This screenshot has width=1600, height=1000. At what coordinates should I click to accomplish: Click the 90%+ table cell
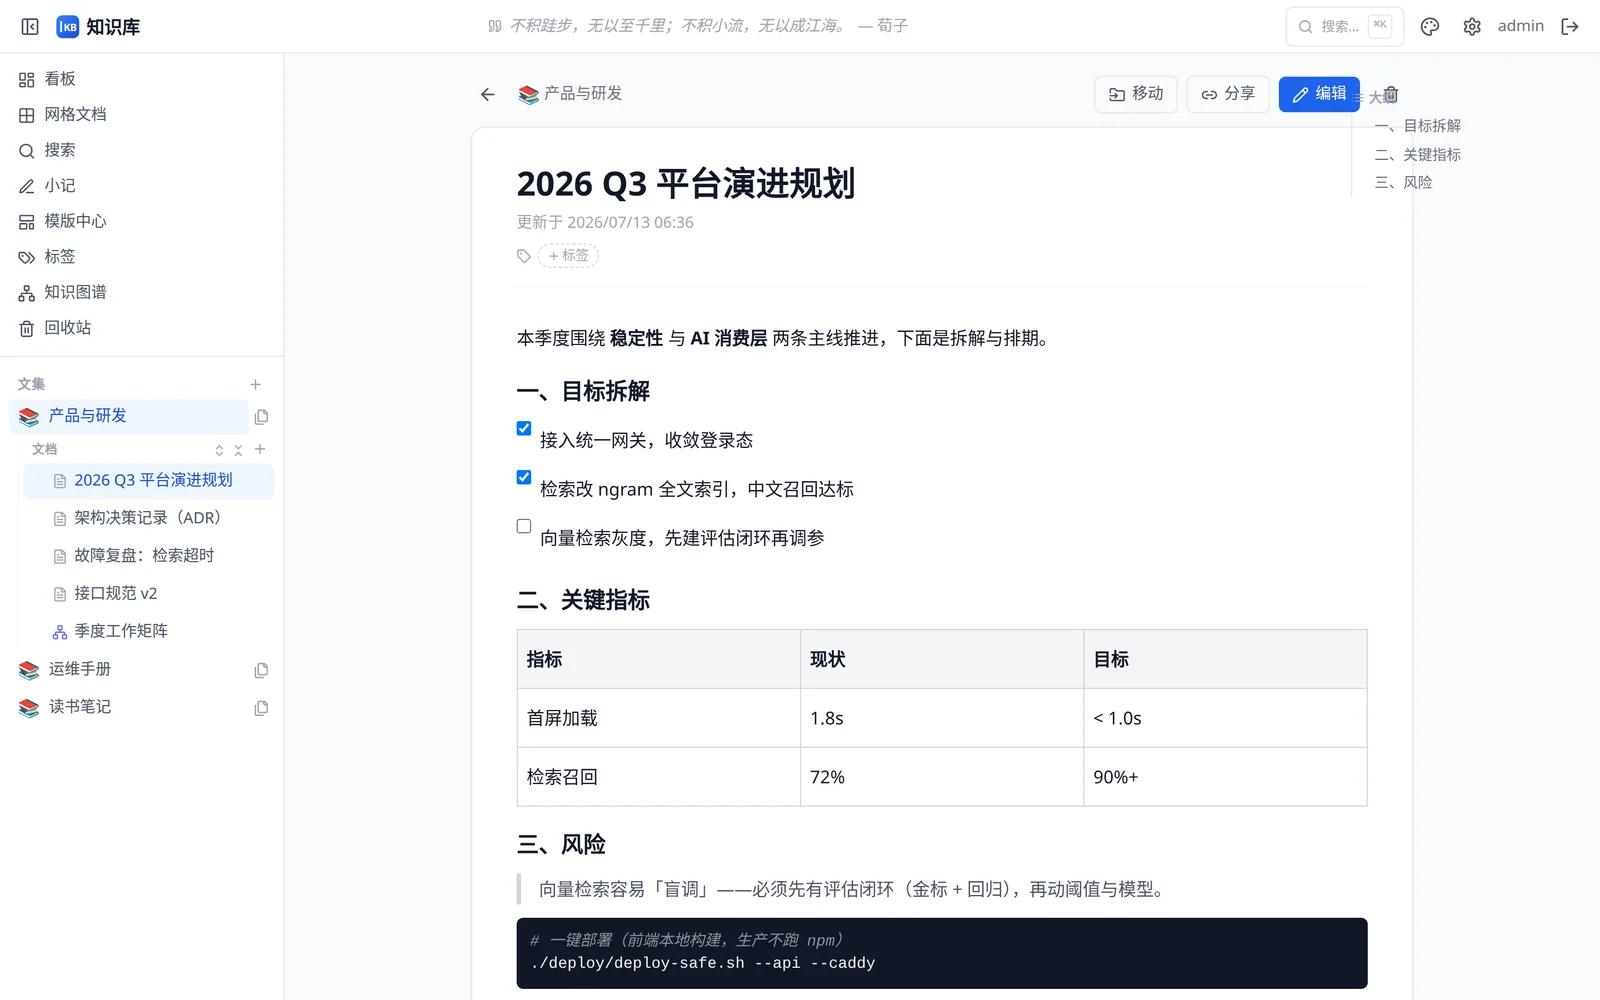[x=1225, y=777]
